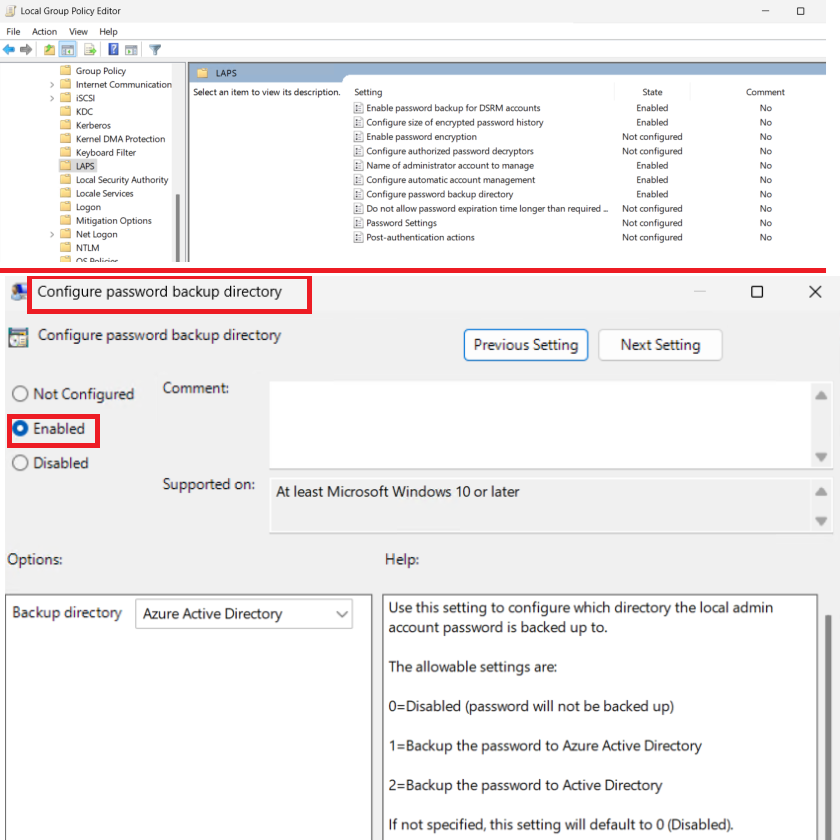This screenshot has height=840, width=840.
Task: Click the Filter funnel toolbar icon
Action: point(155,49)
